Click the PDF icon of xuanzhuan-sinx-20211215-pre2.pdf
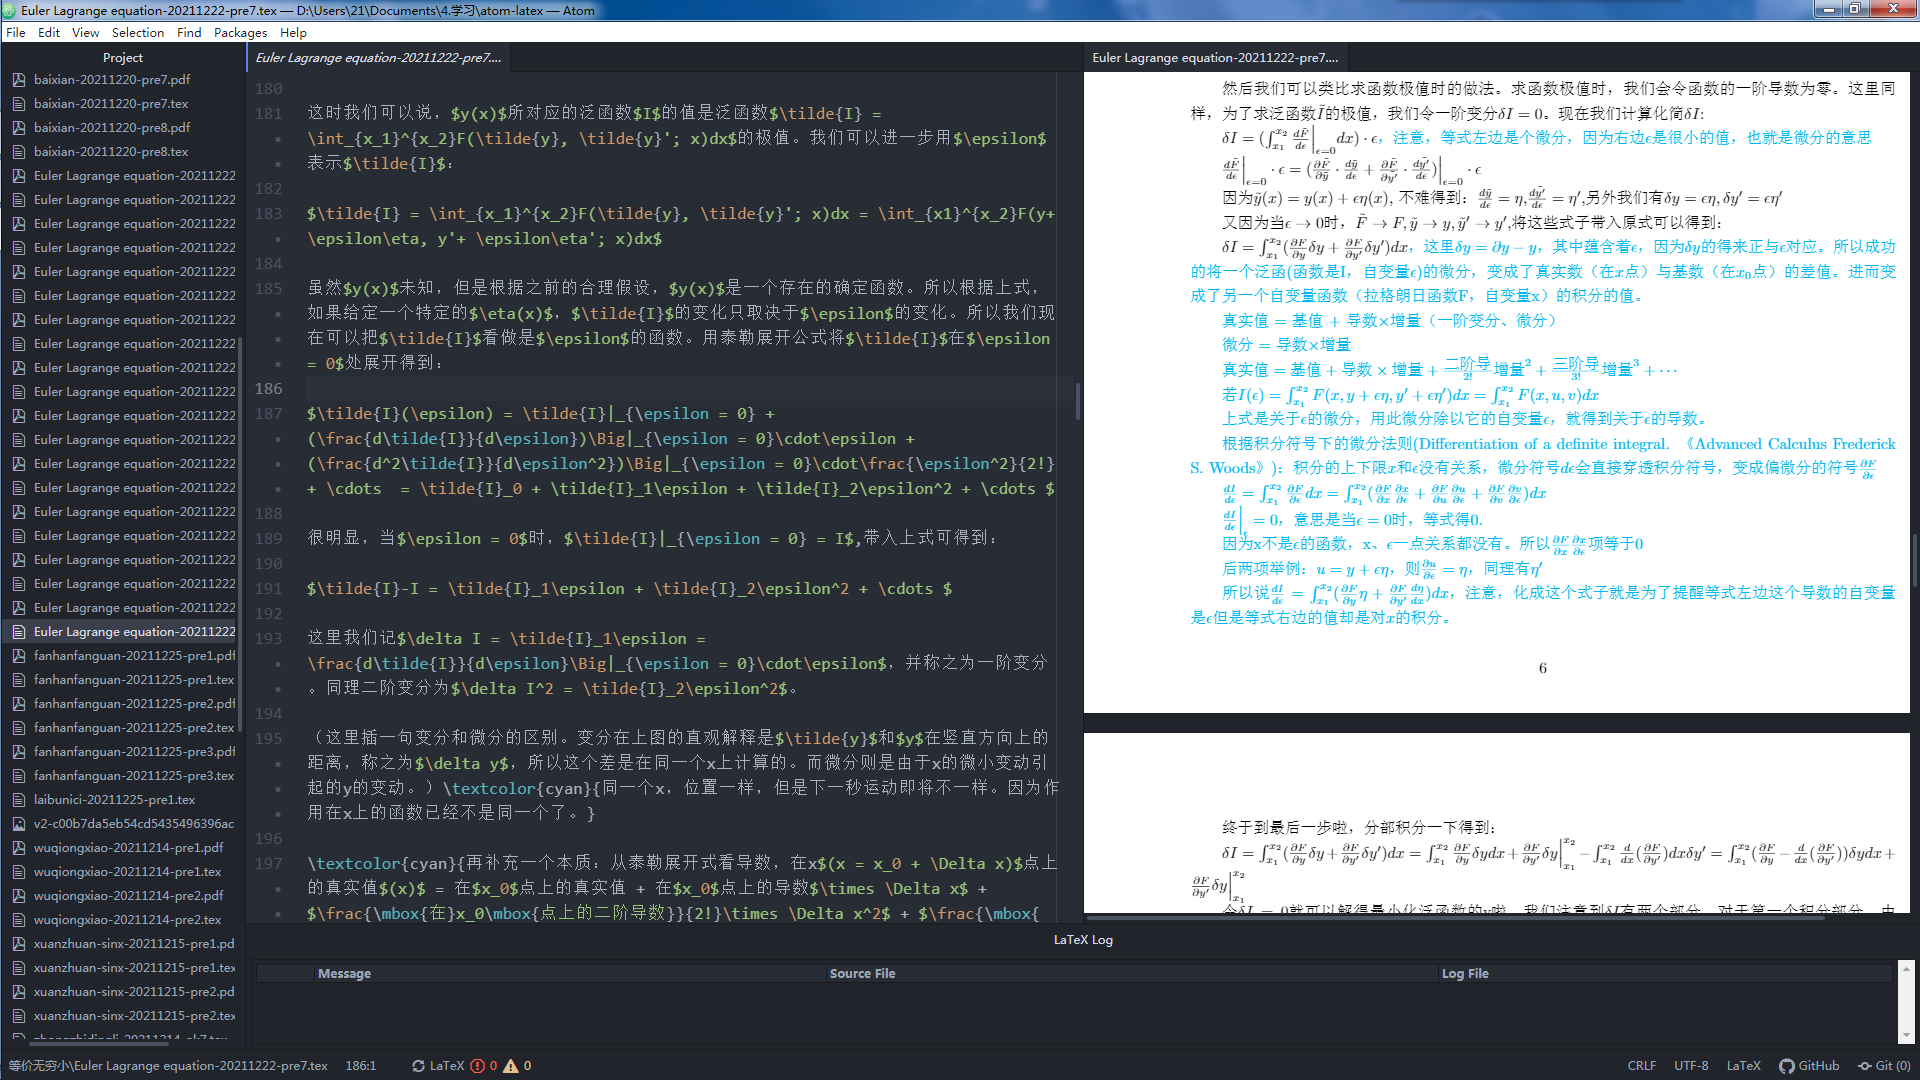Image resolution: width=1920 pixels, height=1080 pixels. pyautogui.click(x=18, y=992)
